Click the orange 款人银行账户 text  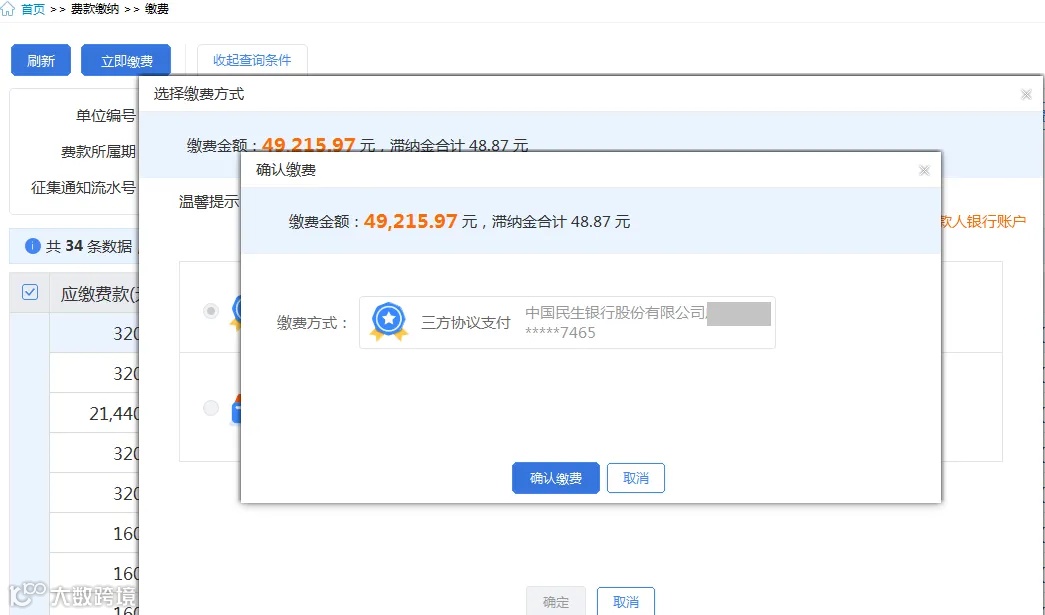pyautogui.click(x=984, y=221)
